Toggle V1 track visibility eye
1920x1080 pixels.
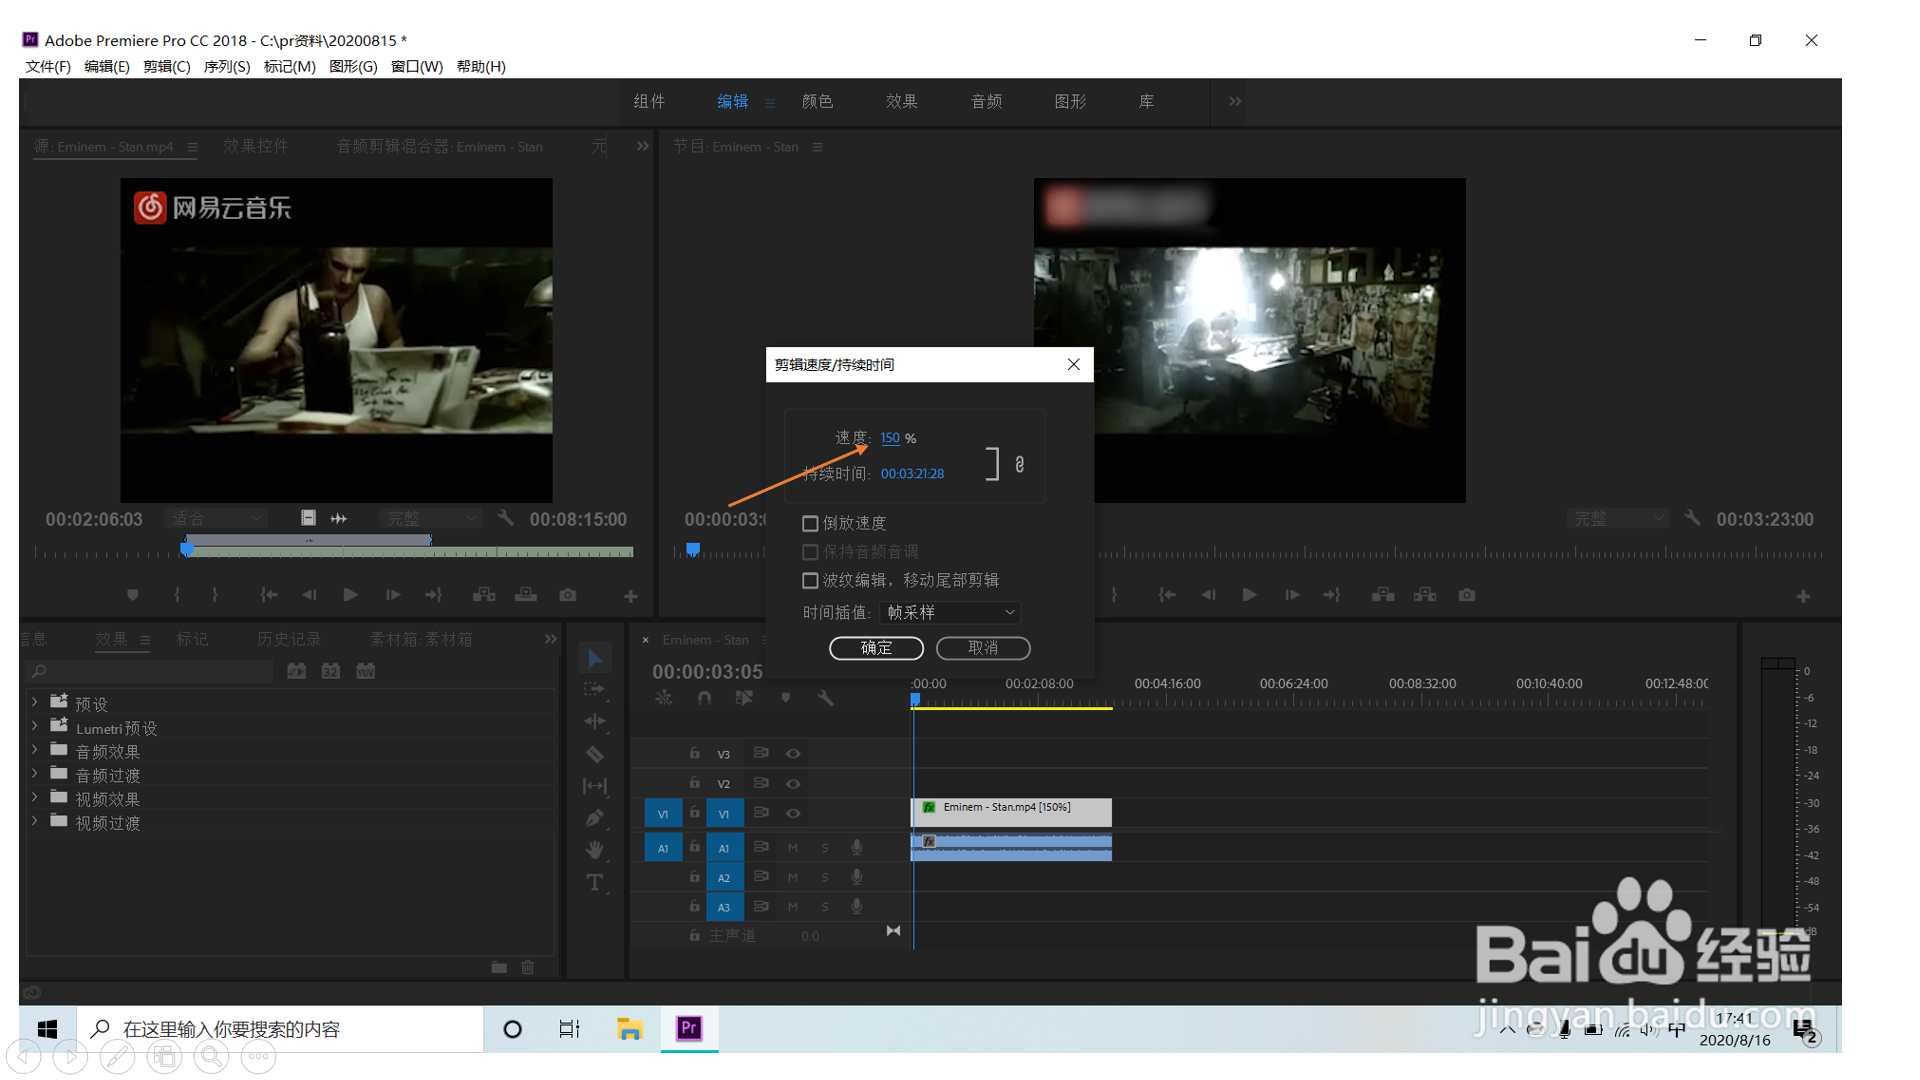[793, 814]
